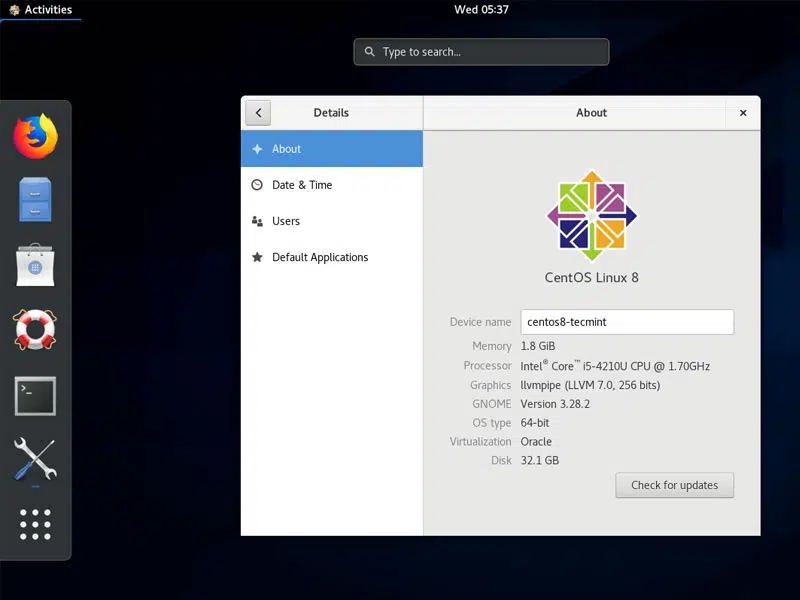Click the Virtualization label
This screenshot has height=600, width=800.
pyautogui.click(x=480, y=442)
